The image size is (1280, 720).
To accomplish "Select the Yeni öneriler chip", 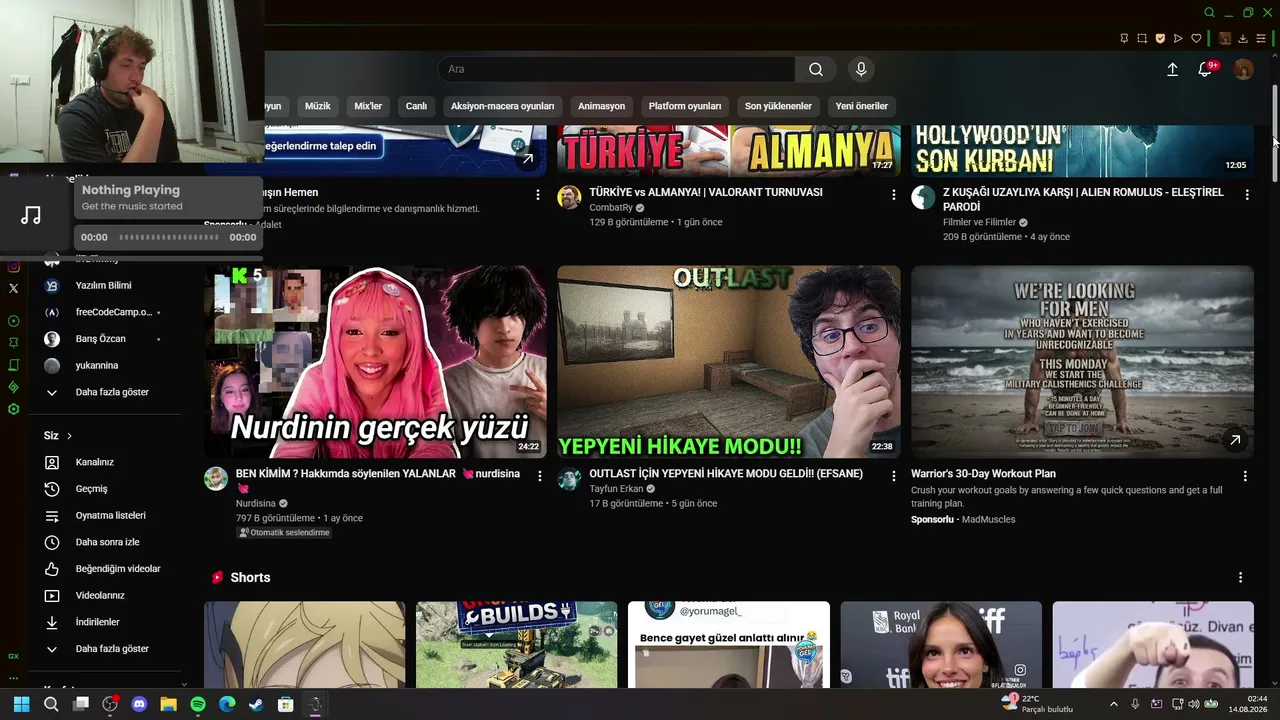I will click(x=862, y=106).
